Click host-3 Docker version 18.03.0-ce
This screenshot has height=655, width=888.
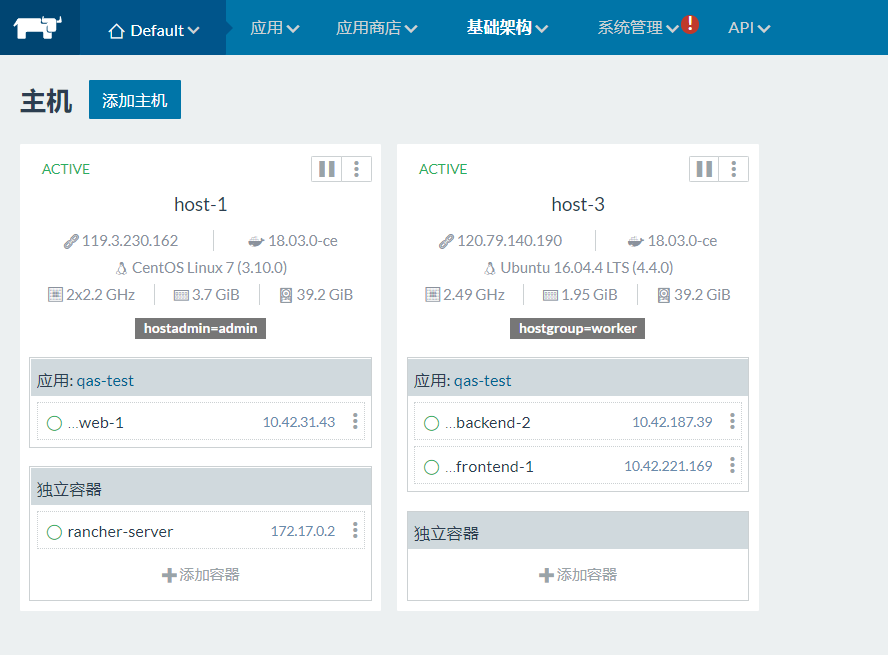click(x=682, y=241)
